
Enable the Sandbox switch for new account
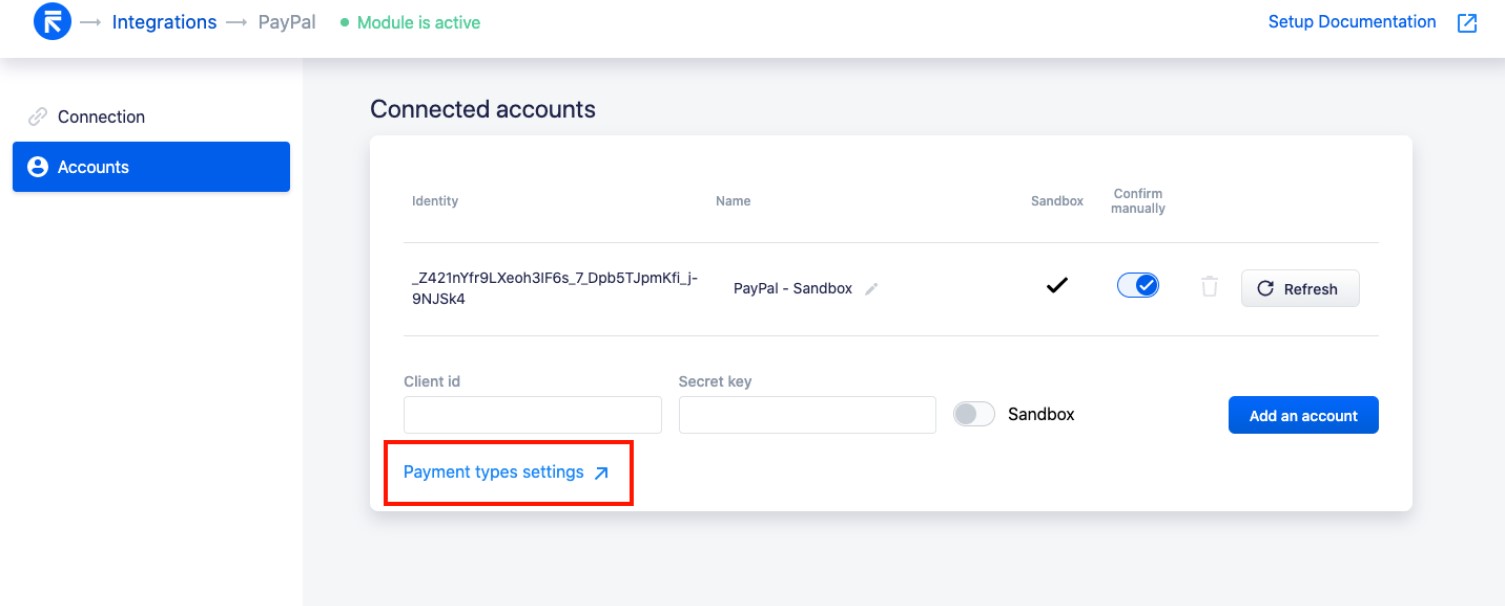click(974, 414)
